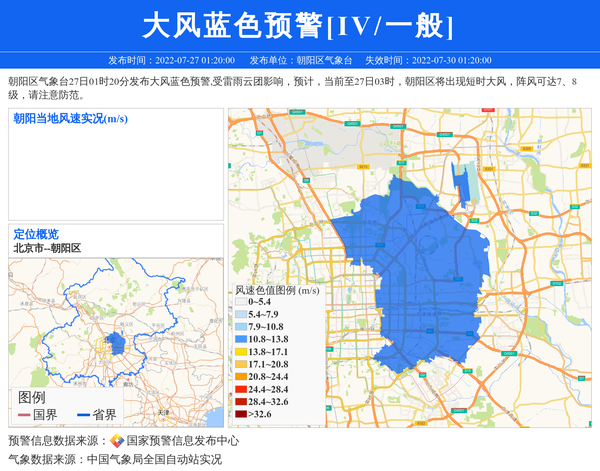Select the 5.4~7.9 wind speed legend swatch
Screen dimensions: 600x471
pyautogui.click(x=240, y=314)
